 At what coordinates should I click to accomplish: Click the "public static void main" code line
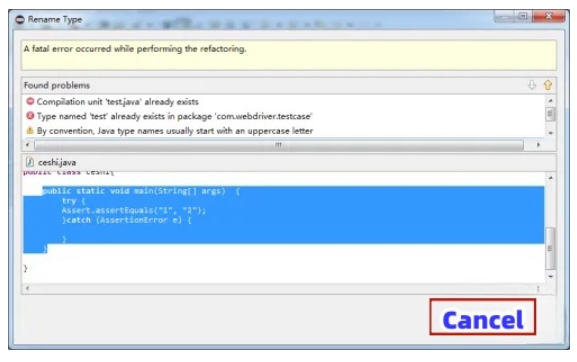pyautogui.click(x=141, y=191)
